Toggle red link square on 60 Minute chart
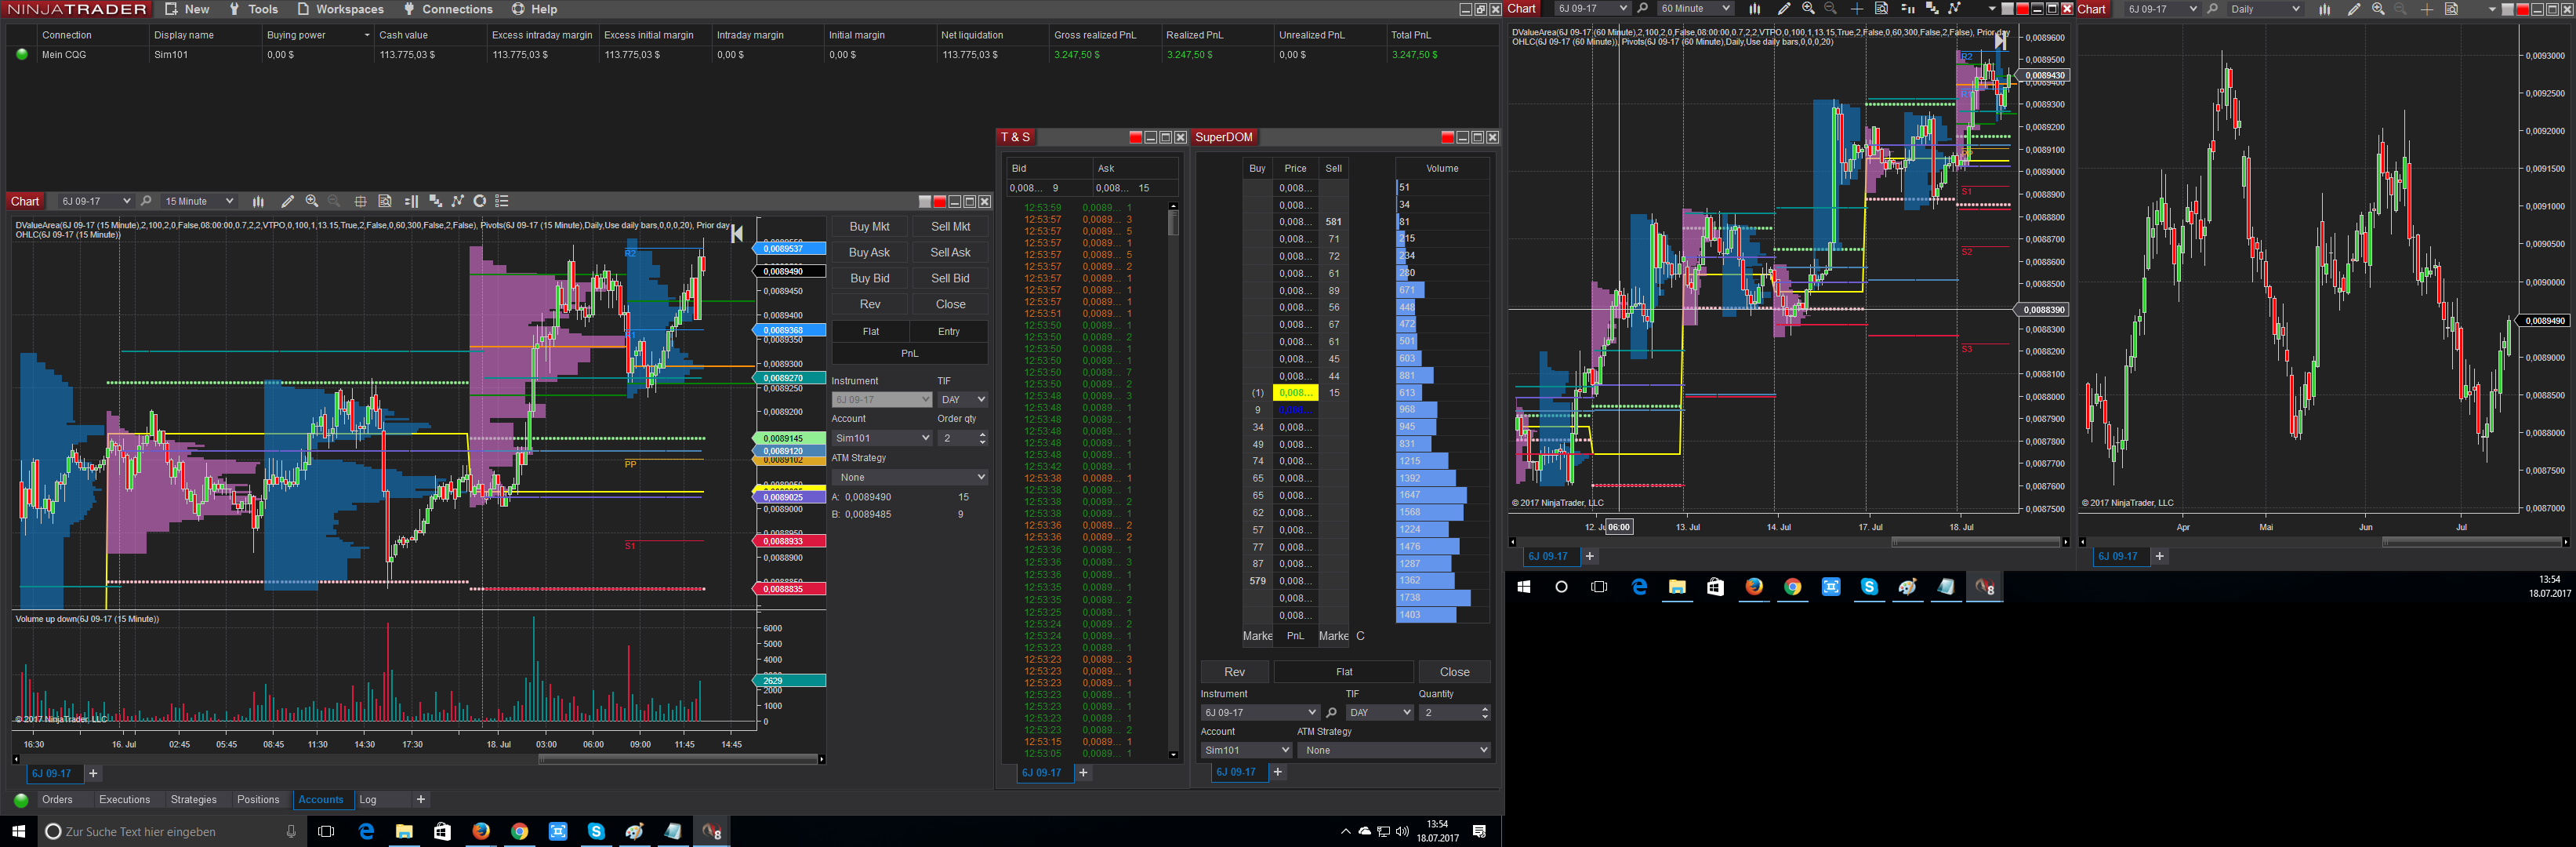The width and height of the screenshot is (2576, 847). click(2022, 9)
